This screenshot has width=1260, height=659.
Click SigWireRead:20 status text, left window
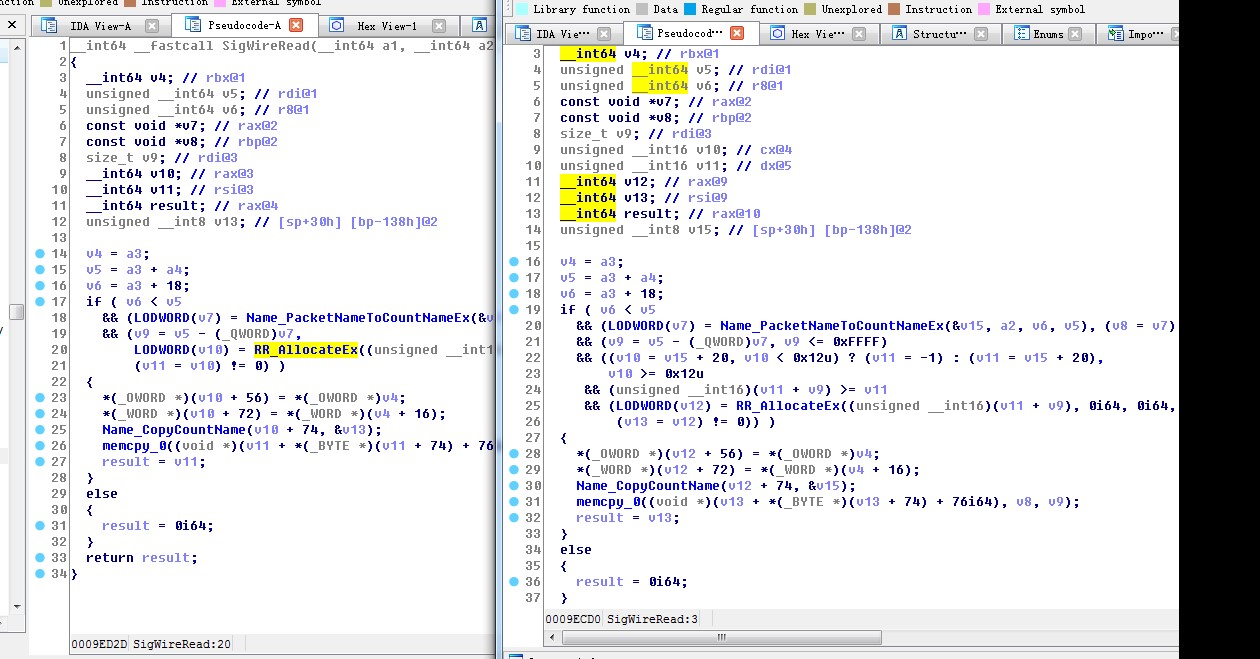point(182,645)
